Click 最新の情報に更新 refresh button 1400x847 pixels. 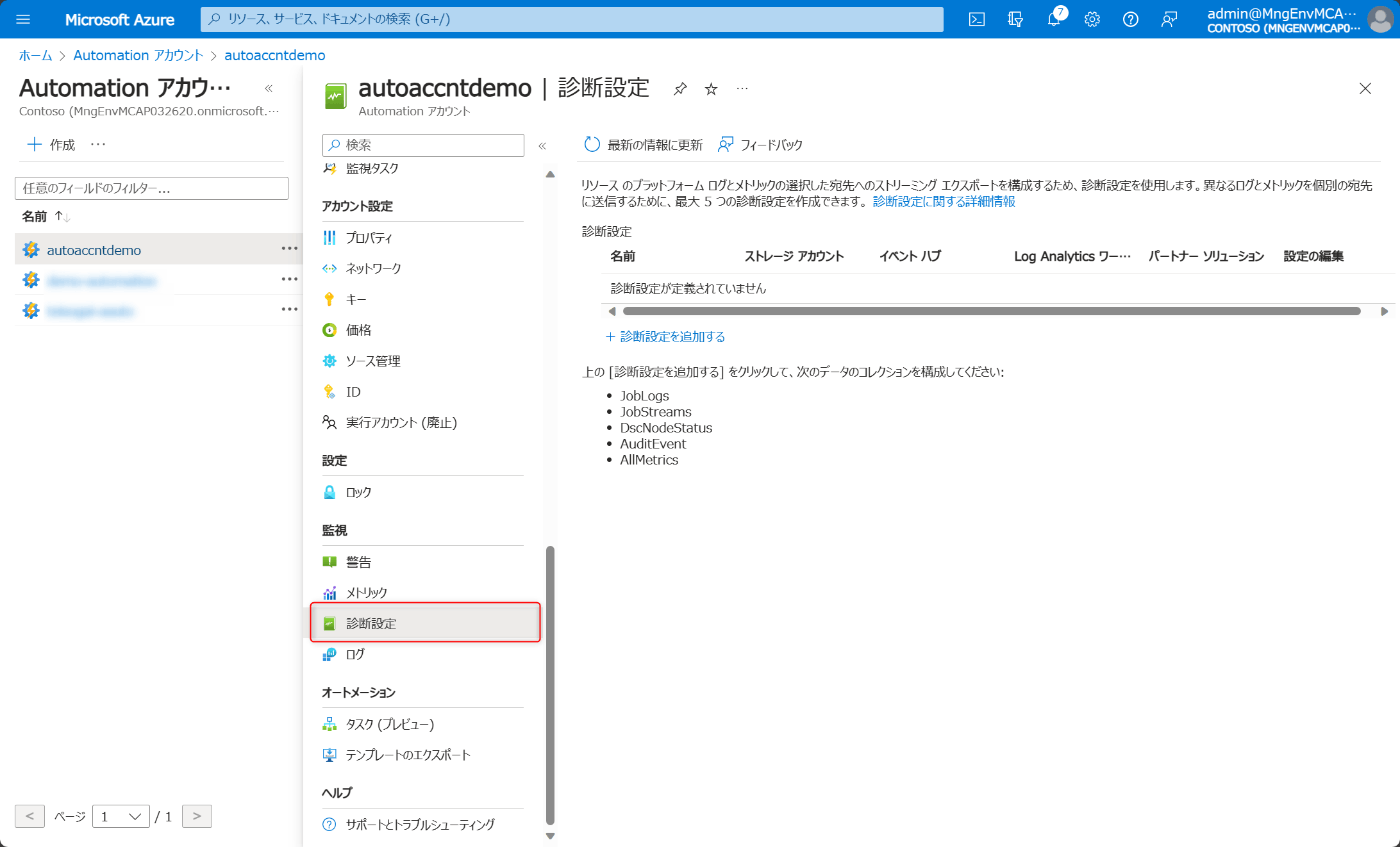pyautogui.click(x=643, y=145)
